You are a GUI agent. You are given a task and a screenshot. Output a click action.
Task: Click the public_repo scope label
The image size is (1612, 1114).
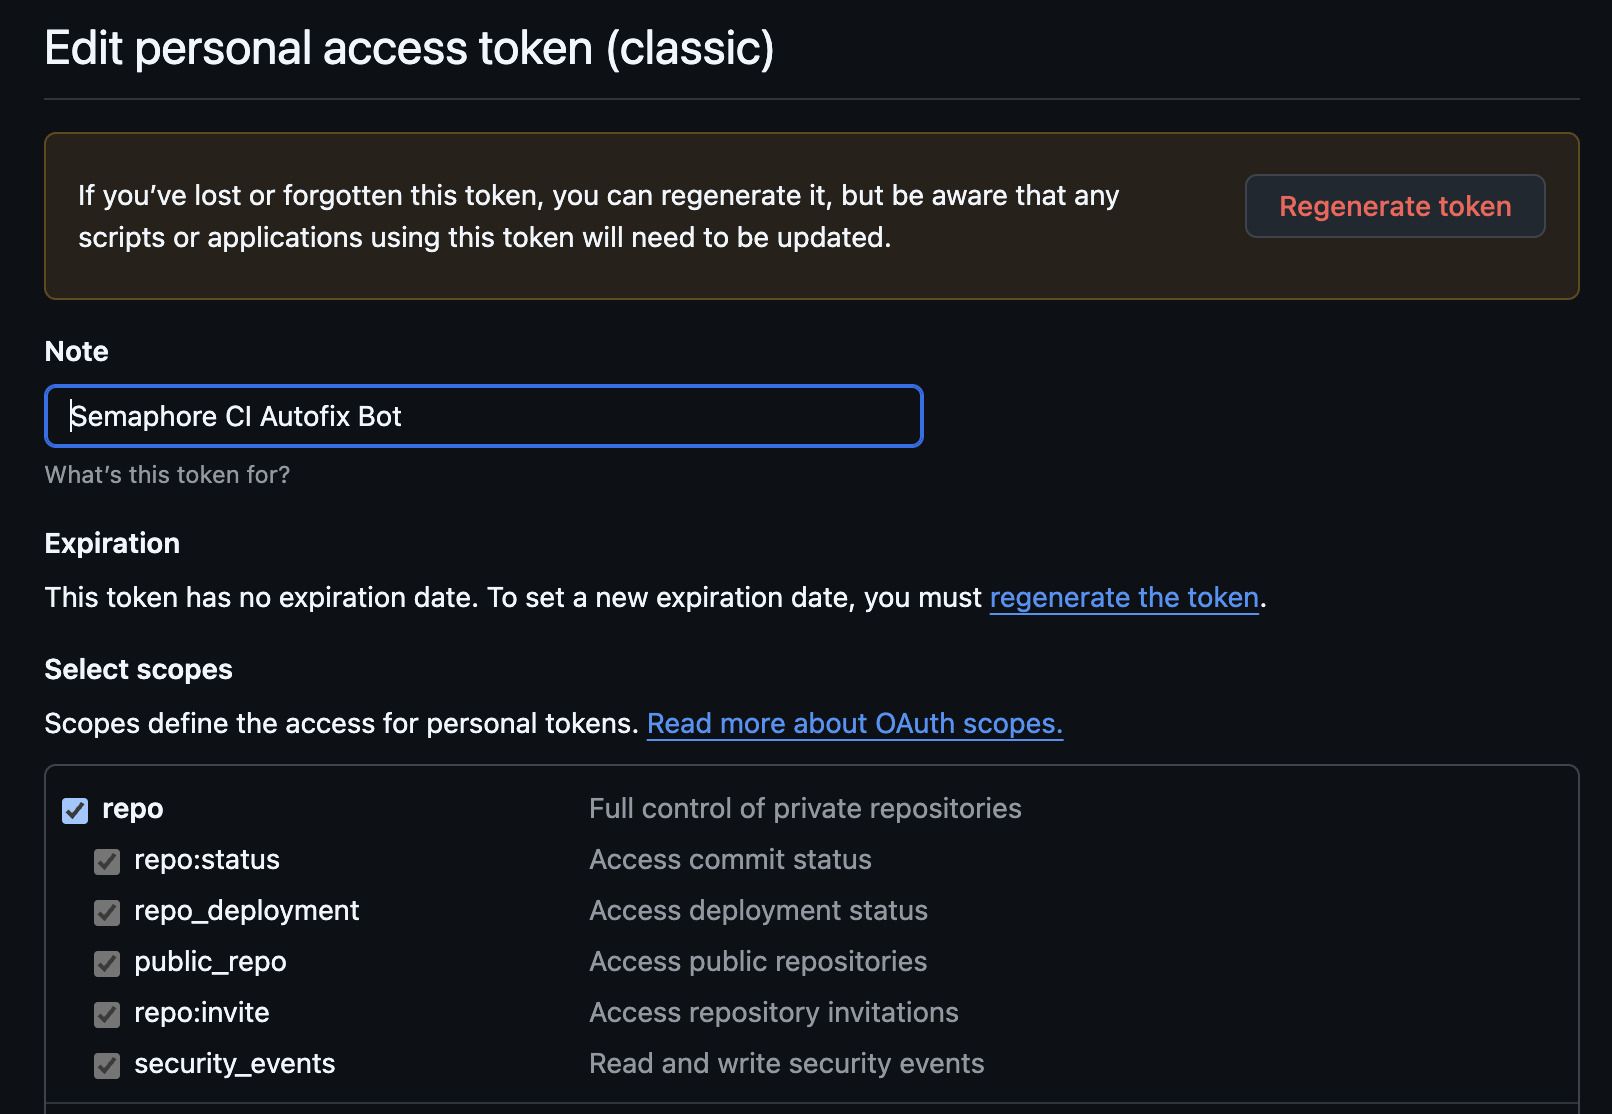pos(210,961)
